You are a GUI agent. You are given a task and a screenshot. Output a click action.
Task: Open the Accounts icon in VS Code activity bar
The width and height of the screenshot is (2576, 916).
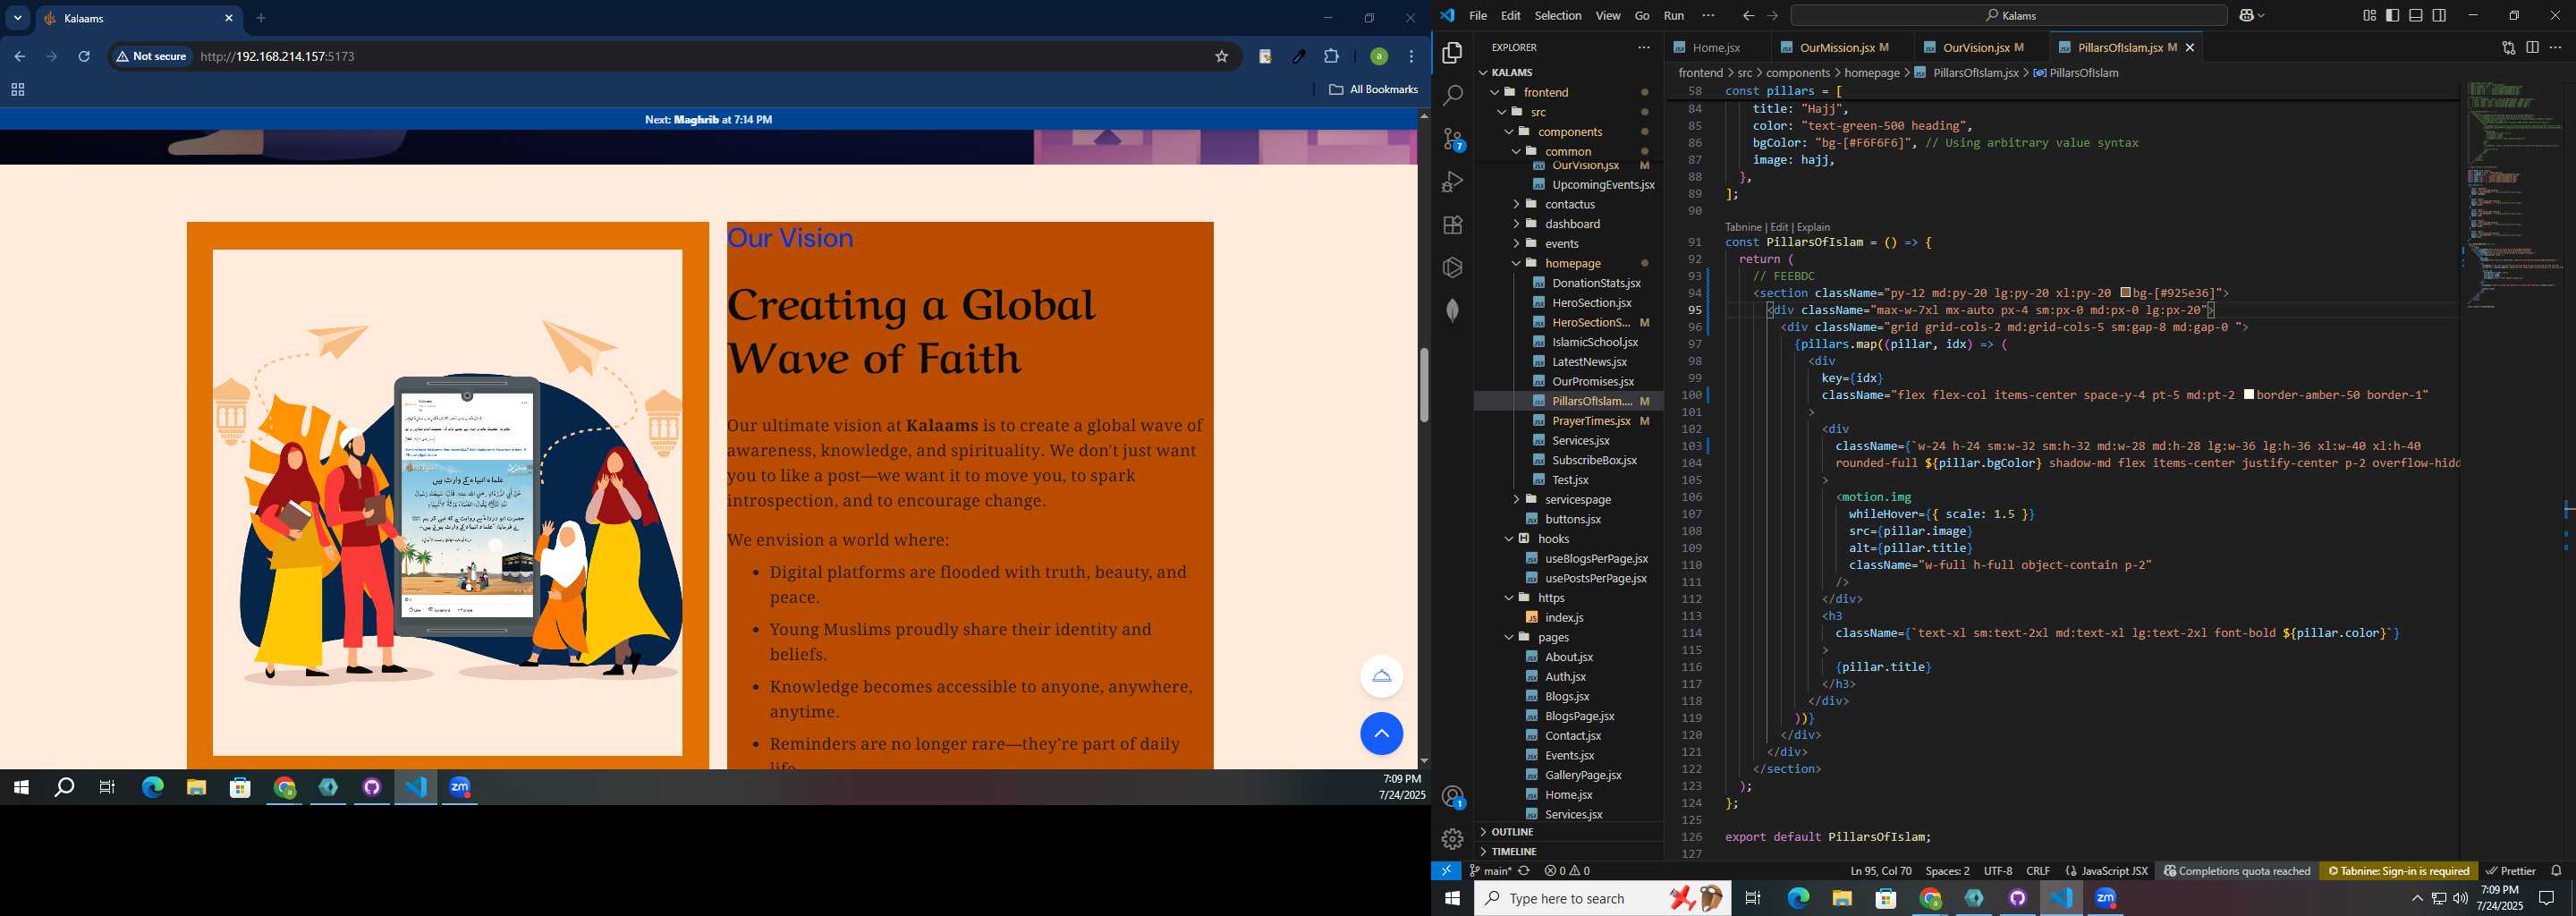pyautogui.click(x=1453, y=797)
